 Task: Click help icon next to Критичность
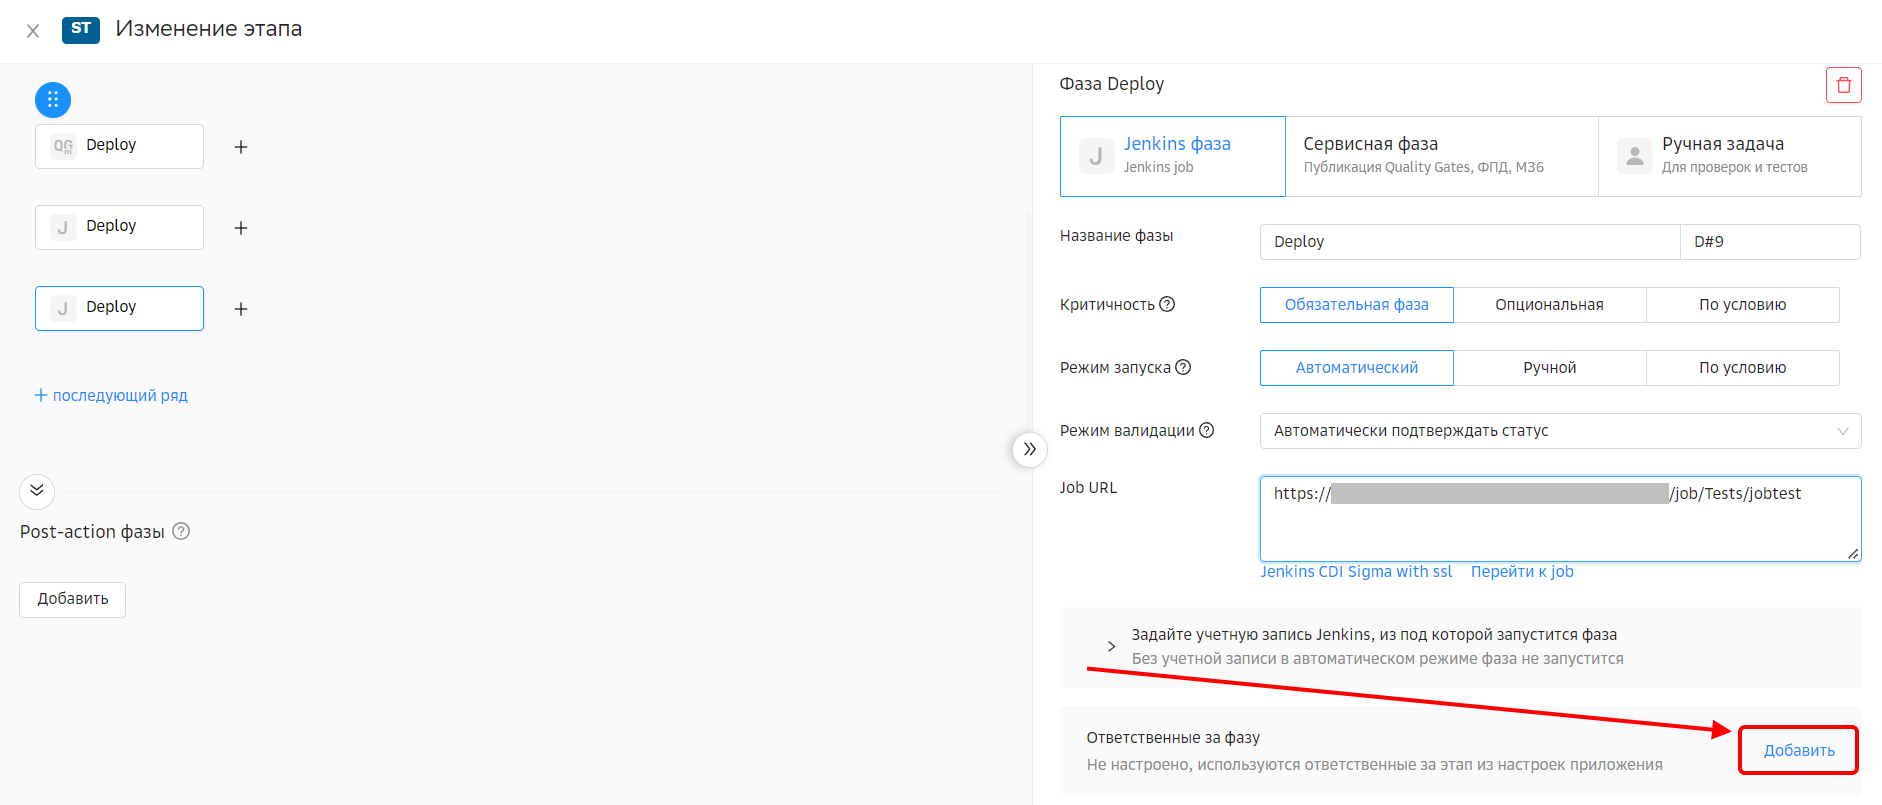pos(1167,304)
